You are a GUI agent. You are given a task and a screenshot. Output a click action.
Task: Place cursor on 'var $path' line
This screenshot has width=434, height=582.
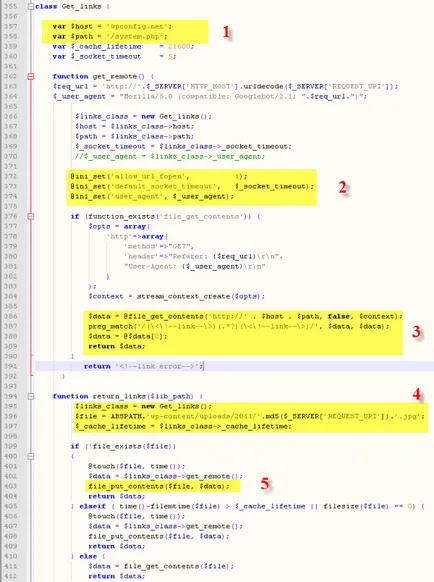[110, 36]
